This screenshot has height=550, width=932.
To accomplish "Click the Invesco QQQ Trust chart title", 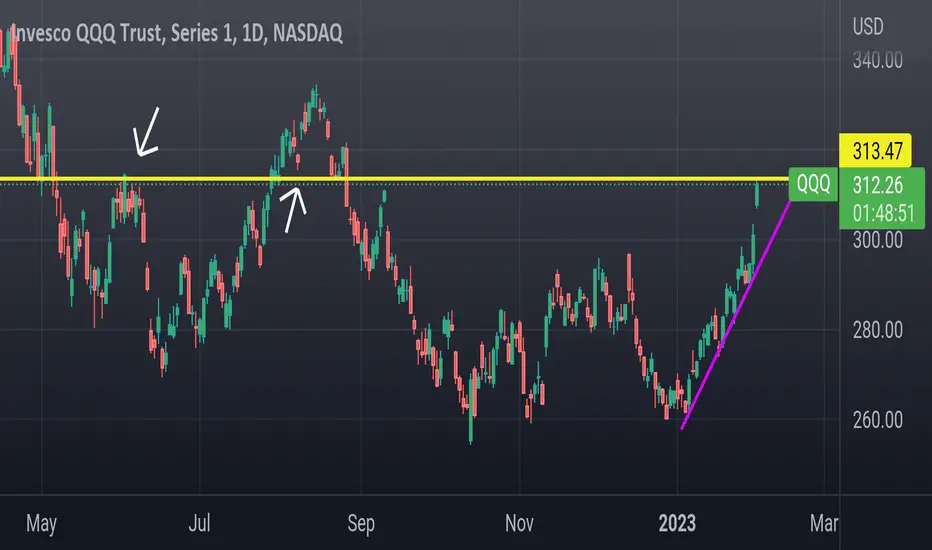I will (x=177, y=33).
